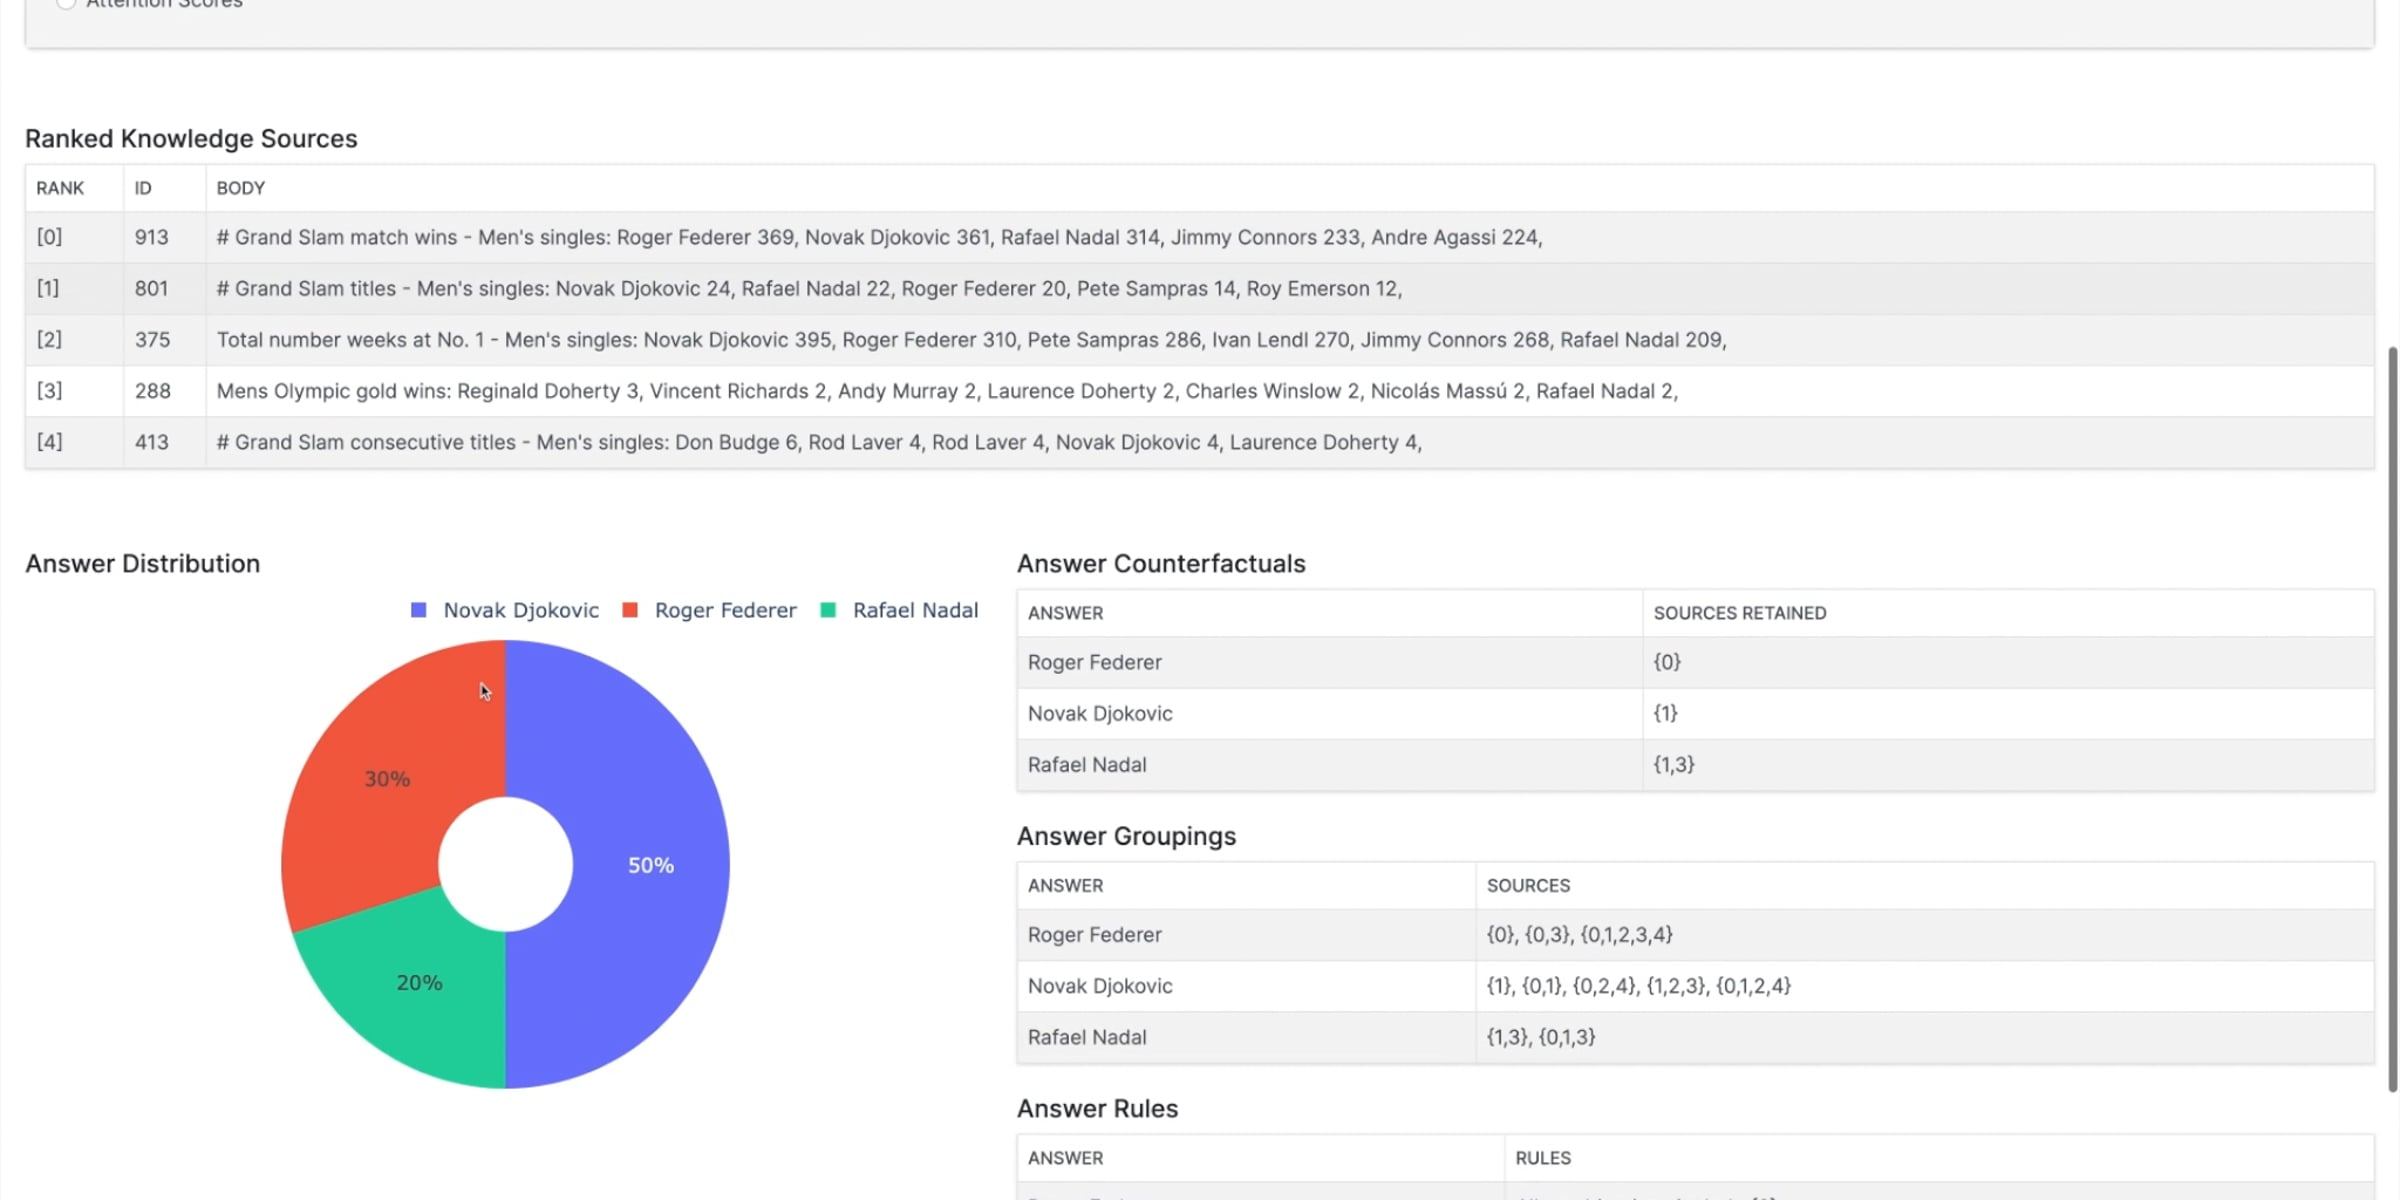Image resolution: width=2400 pixels, height=1200 pixels.
Task: Toggle Roger Federer legend label in chart
Action: 726,610
